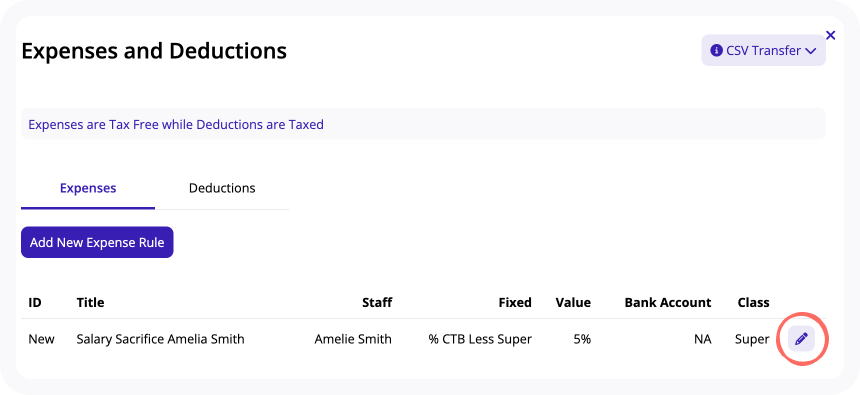860x395 pixels.
Task: Sort by Staff column header
Action: tap(377, 302)
